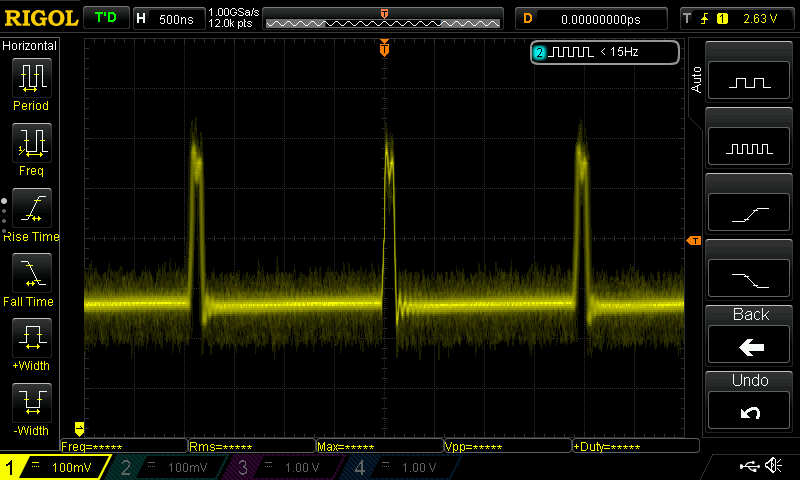
Task: Click the rising edge auto option
Action: [x=749, y=213]
